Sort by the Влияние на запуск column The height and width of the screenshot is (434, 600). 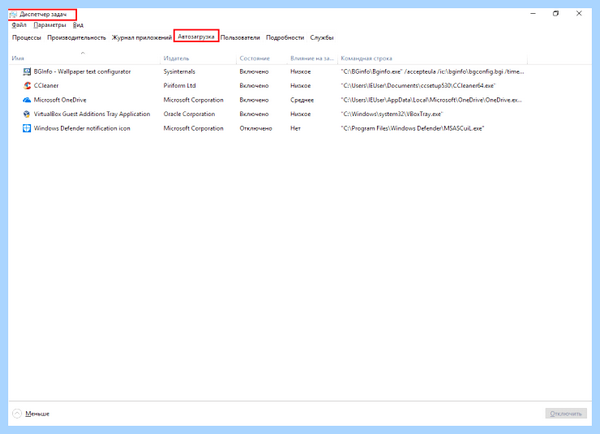tap(312, 58)
